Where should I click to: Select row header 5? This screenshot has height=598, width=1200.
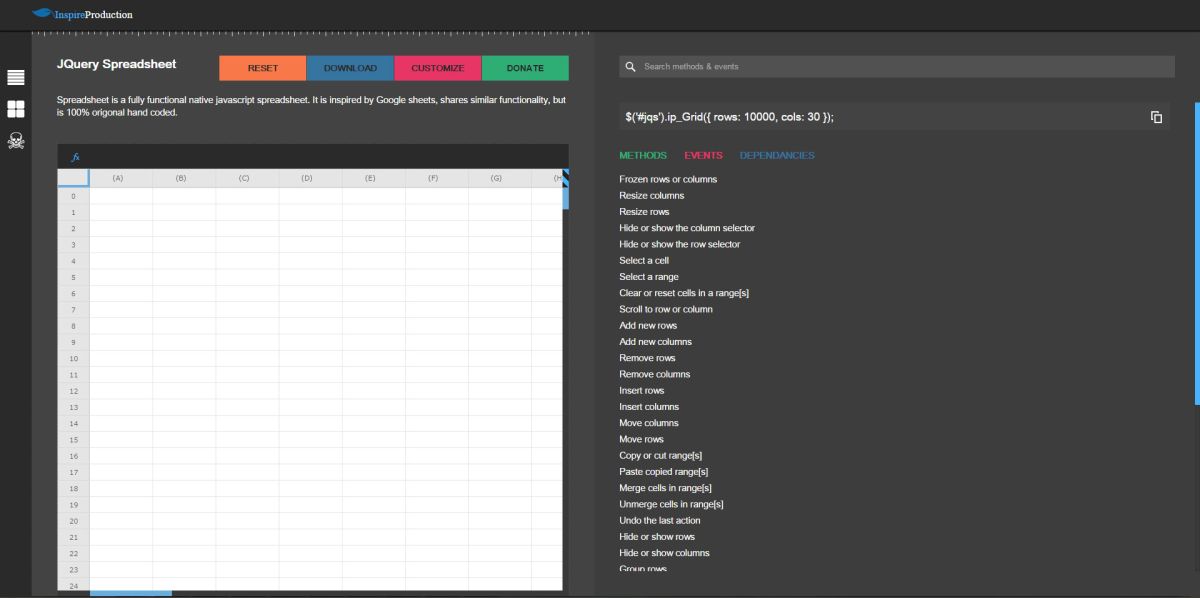click(x=73, y=277)
